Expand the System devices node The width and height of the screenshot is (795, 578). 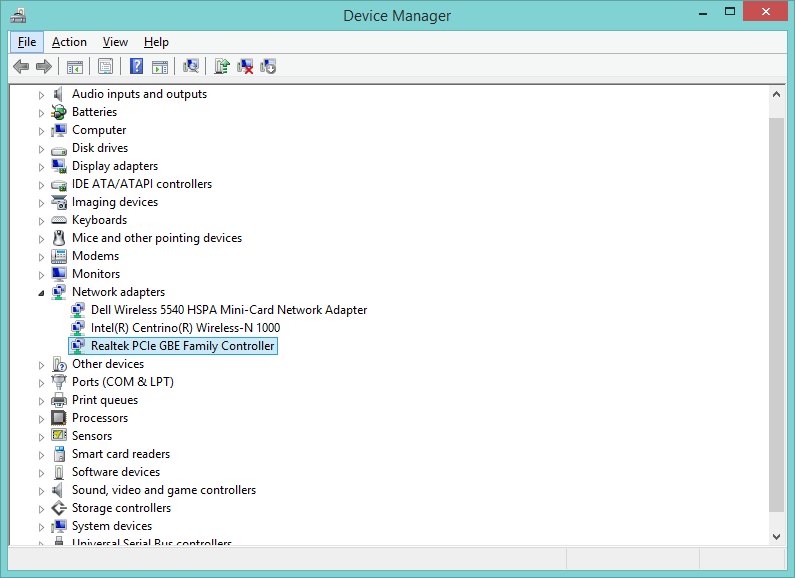pyautogui.click(x=41, y=527)
